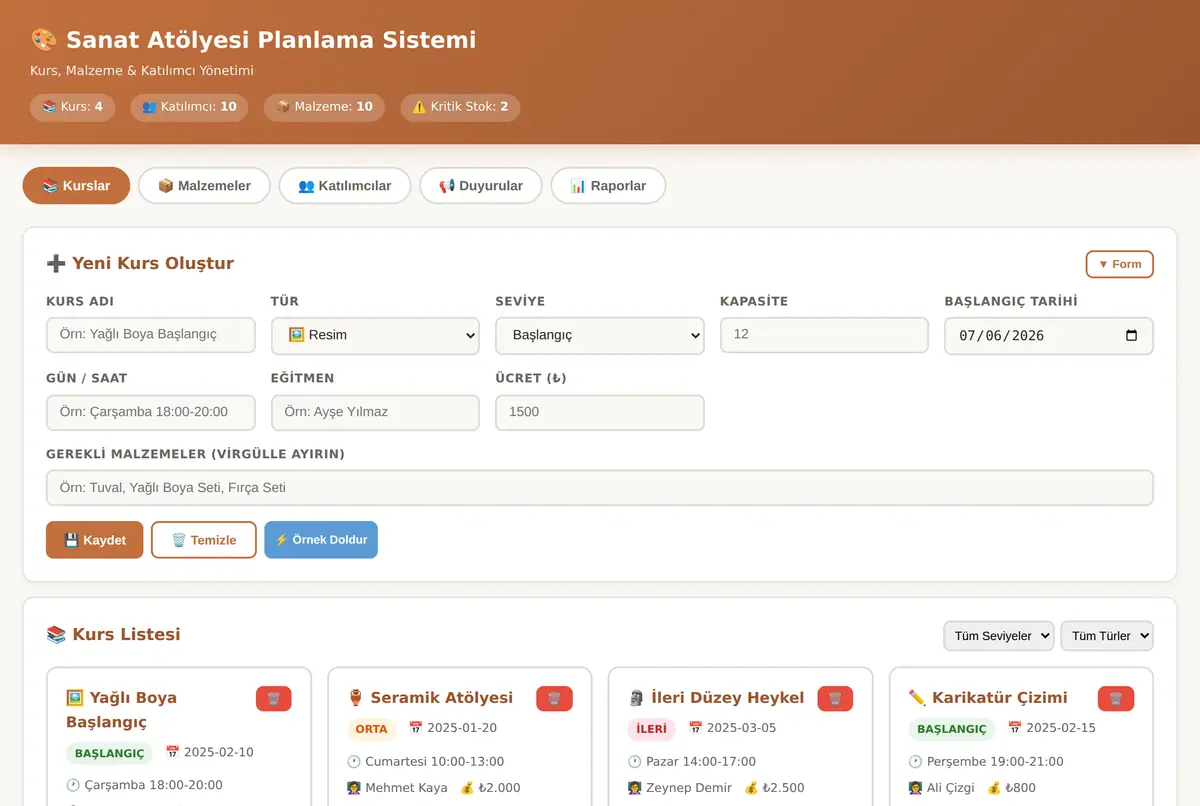Screen dimensions: 1200x806
Task: Click the date 2025-03-05
Action: [741, 728]
